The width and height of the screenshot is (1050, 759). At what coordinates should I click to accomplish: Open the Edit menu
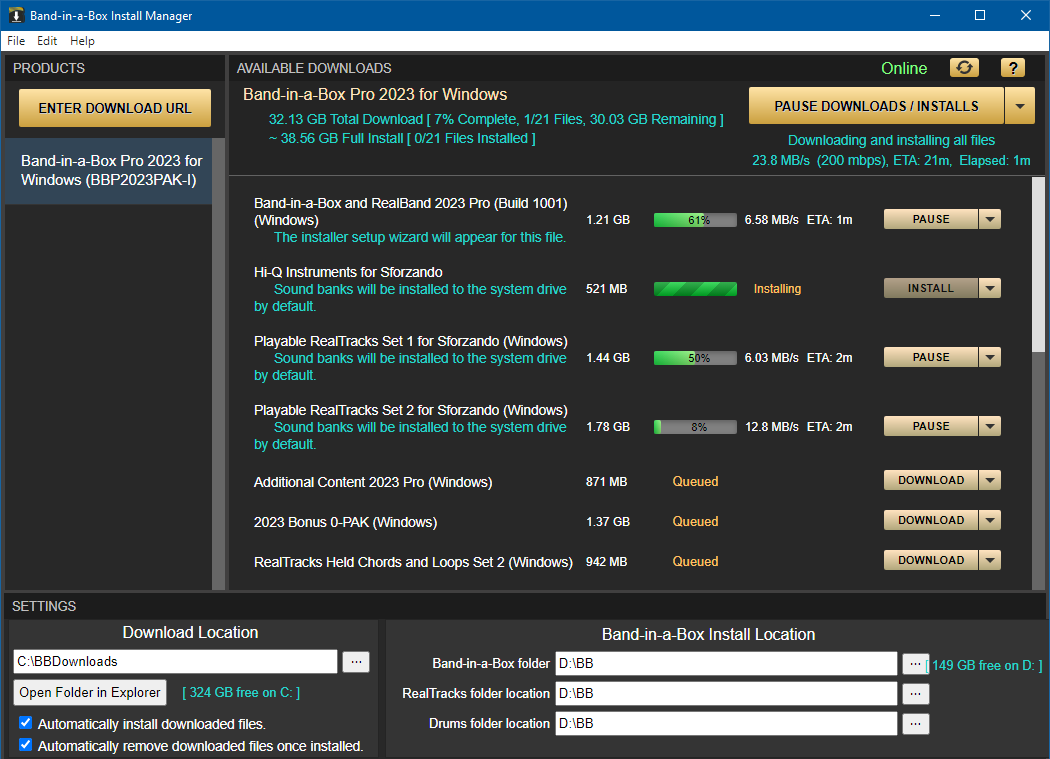[47, 41]
